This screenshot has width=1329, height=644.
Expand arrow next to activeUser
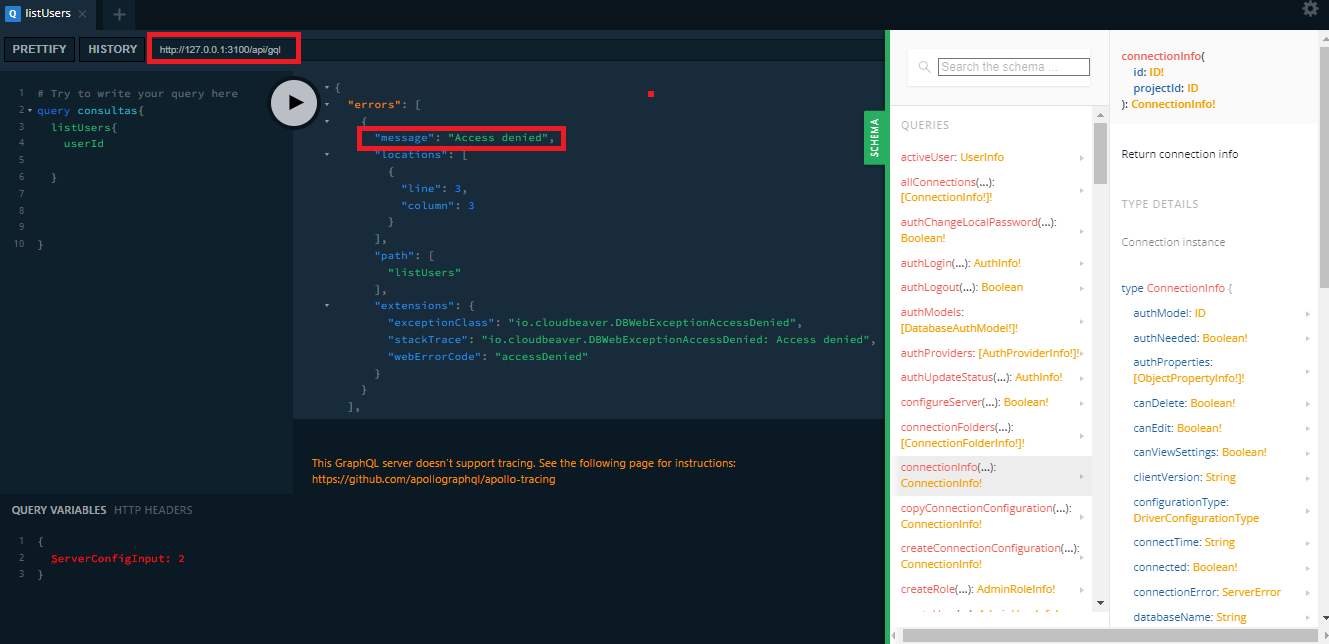point(1081,158)
